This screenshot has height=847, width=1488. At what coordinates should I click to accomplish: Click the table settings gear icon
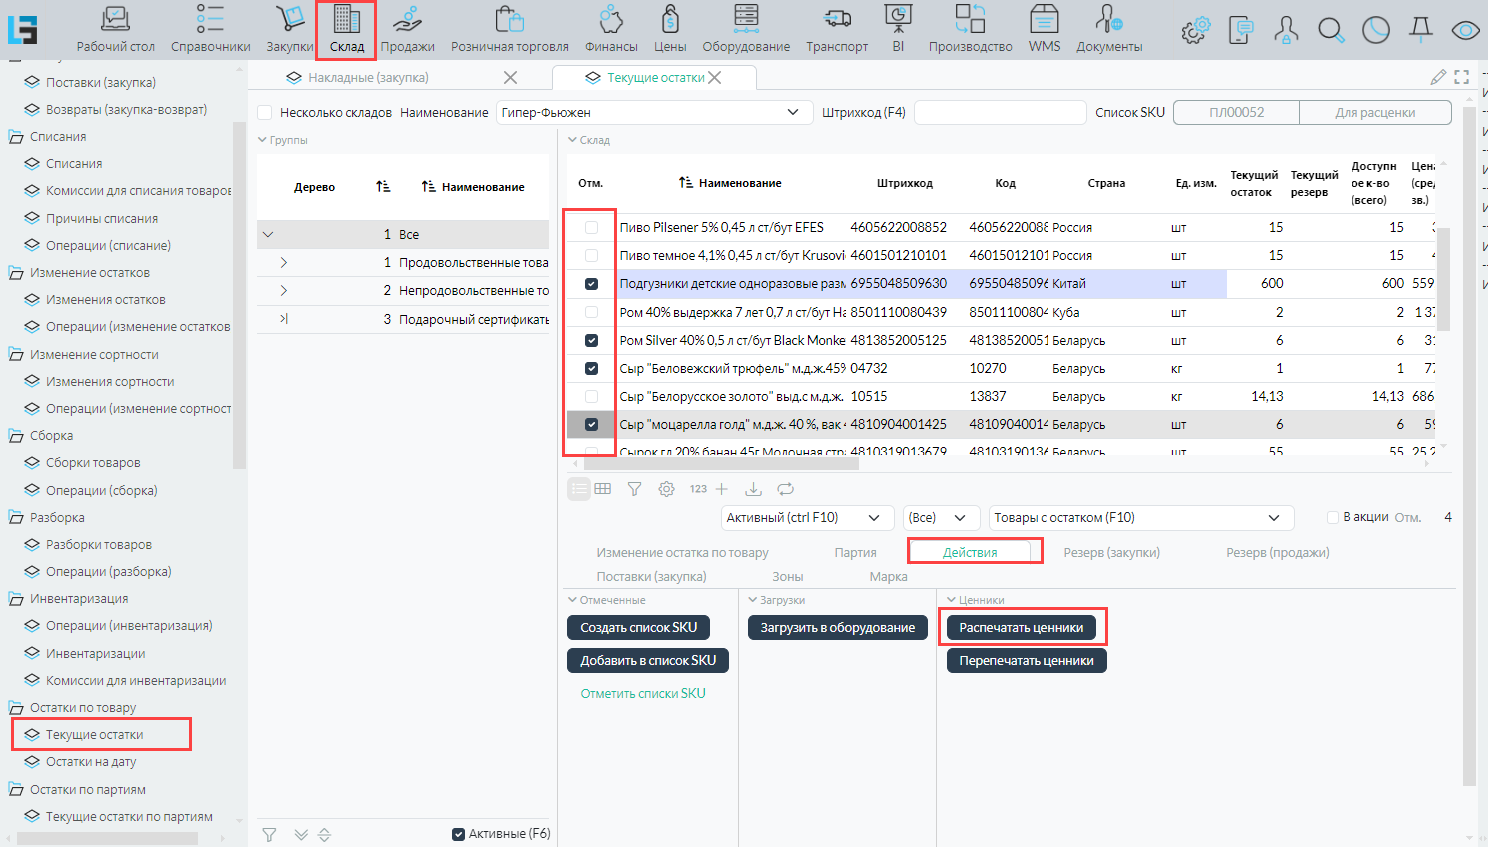(666, 489)
